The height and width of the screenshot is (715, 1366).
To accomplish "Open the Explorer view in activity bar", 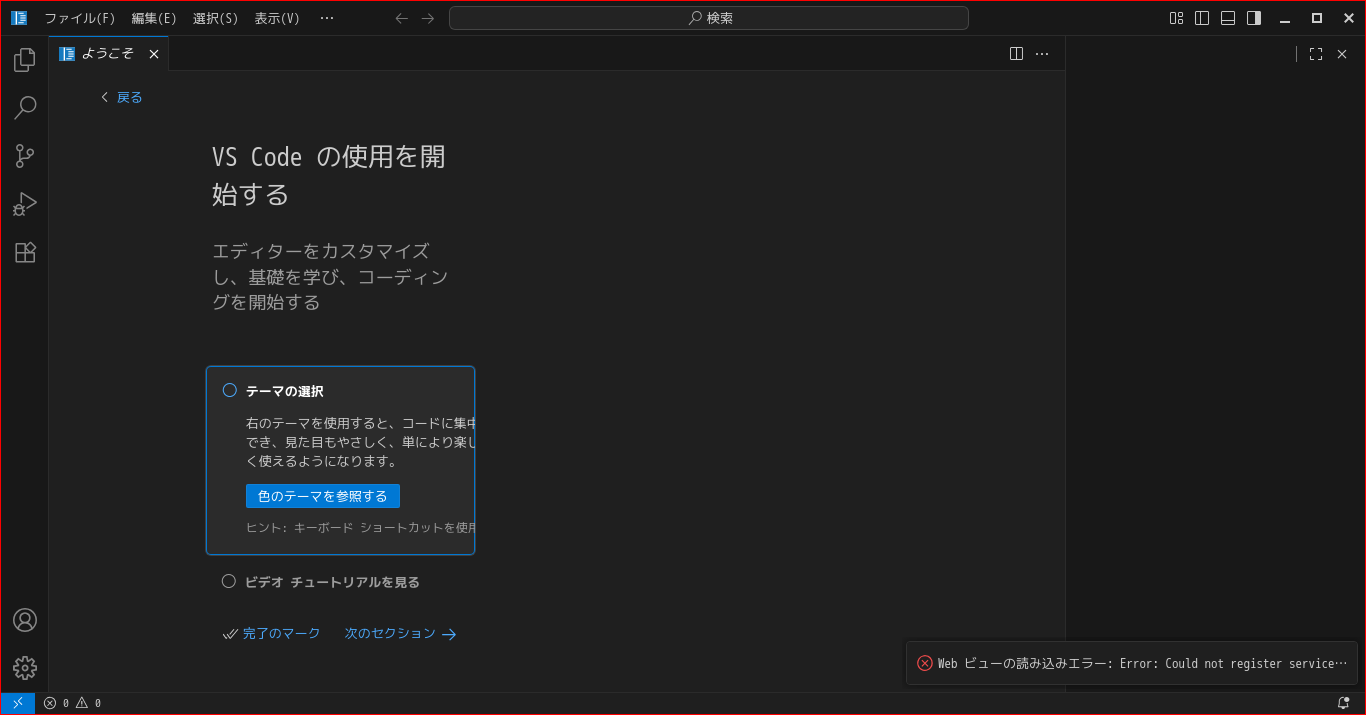I will click(25, 60).
